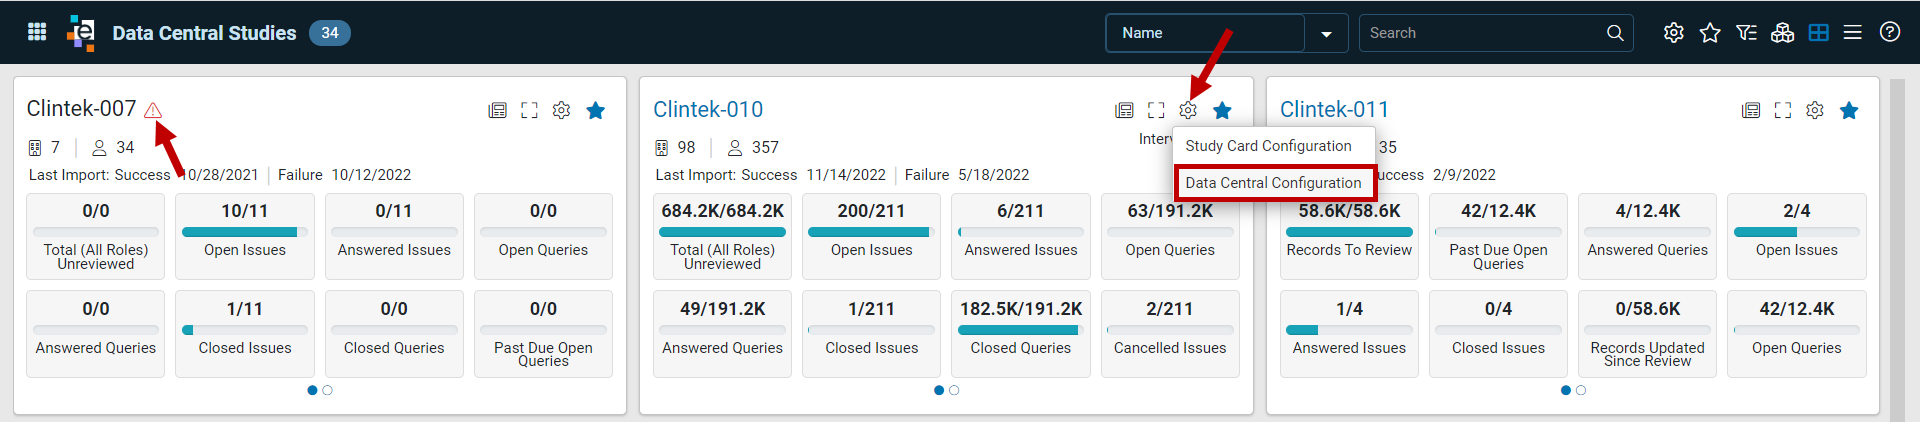The height and width of the screenshot is (422, 1920).
Task: Open the Clintek-007 study details list icon
Action: pos(497,110)
